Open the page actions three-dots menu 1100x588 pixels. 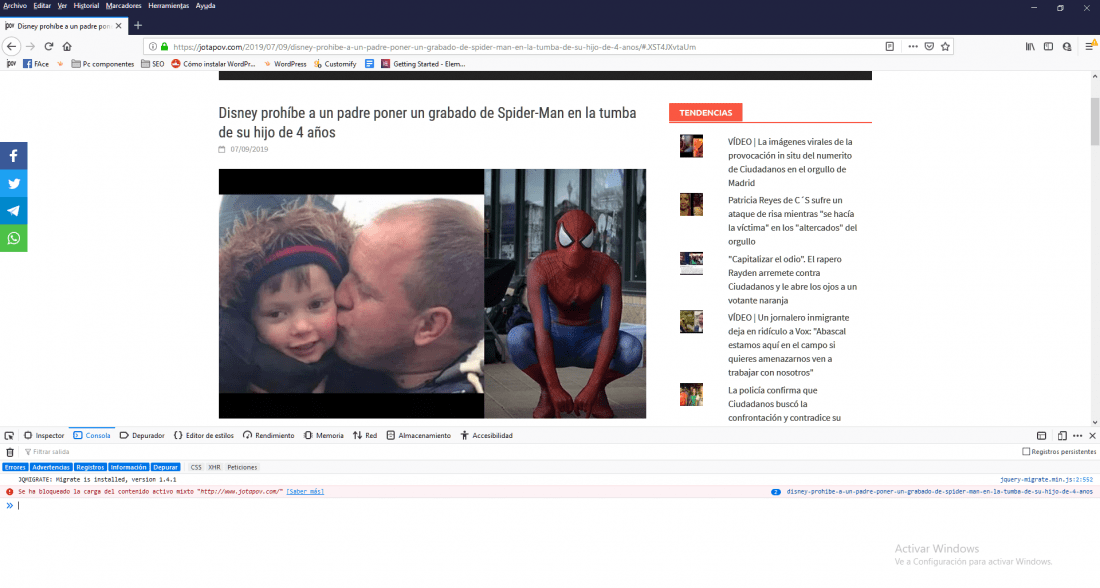(913, 46)
